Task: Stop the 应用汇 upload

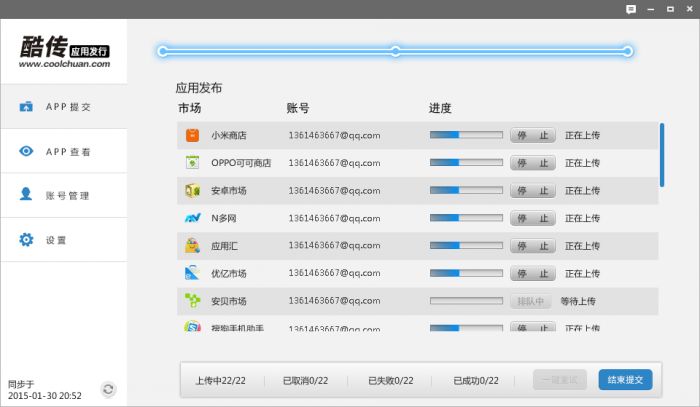Action: (533, 246)
